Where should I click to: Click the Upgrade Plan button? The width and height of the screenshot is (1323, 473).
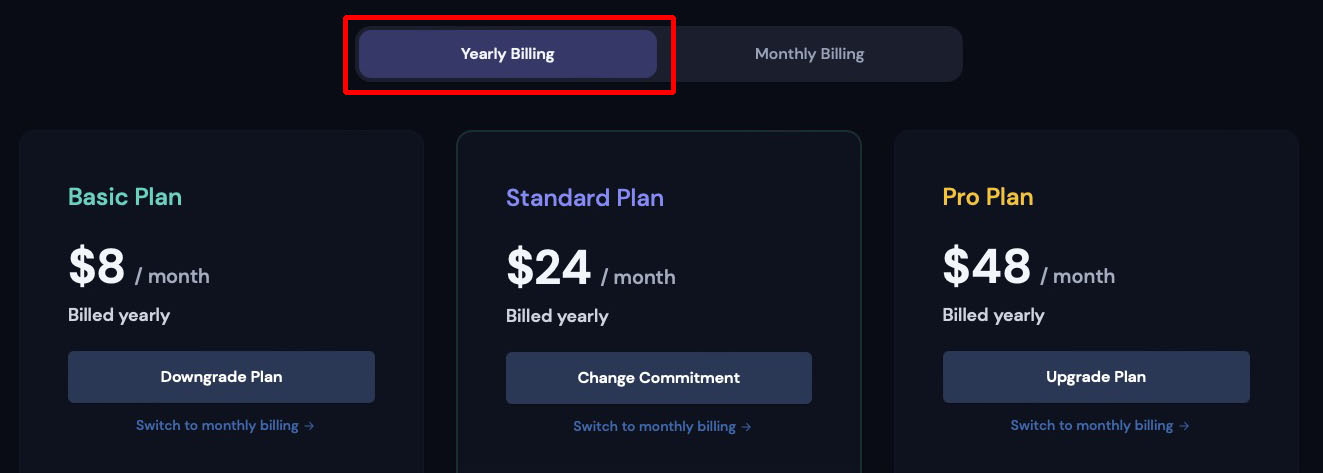point(1096,377)
